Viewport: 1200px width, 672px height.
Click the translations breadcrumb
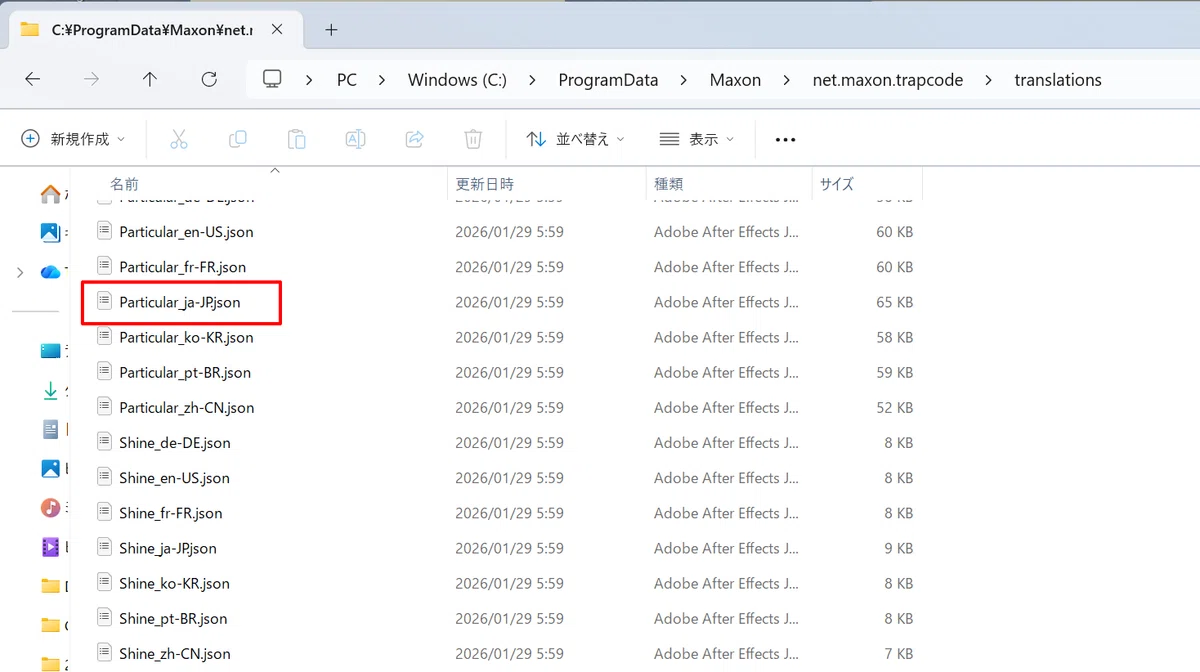coord(1058,80)
